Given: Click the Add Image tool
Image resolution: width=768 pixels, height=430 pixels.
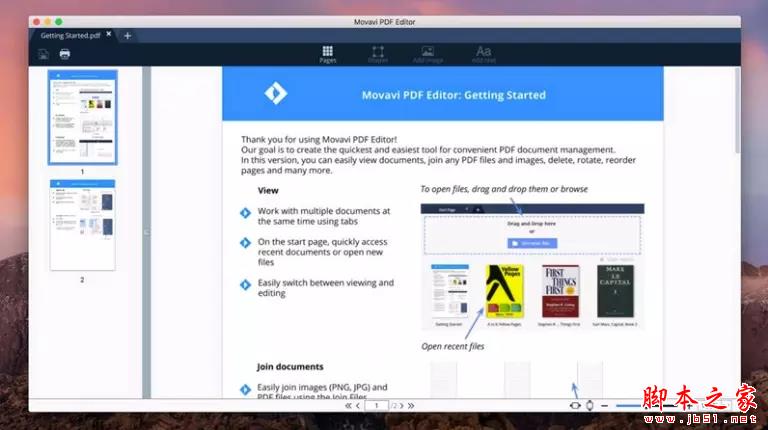Looking at the screenshot, I should (x=428, y=54).
